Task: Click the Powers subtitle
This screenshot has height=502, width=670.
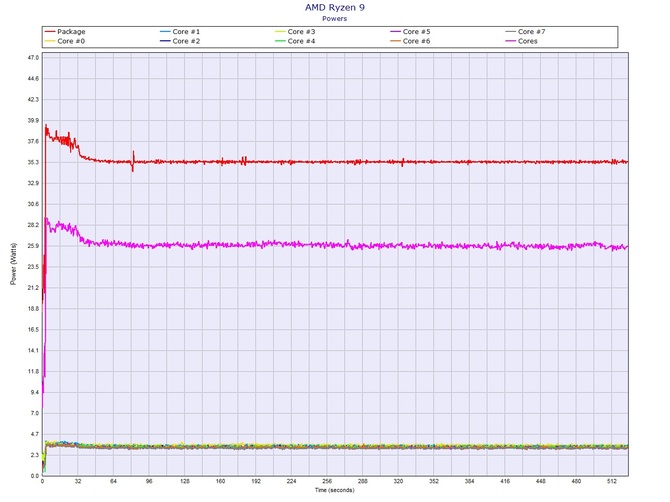Action: tap(335, 18)
